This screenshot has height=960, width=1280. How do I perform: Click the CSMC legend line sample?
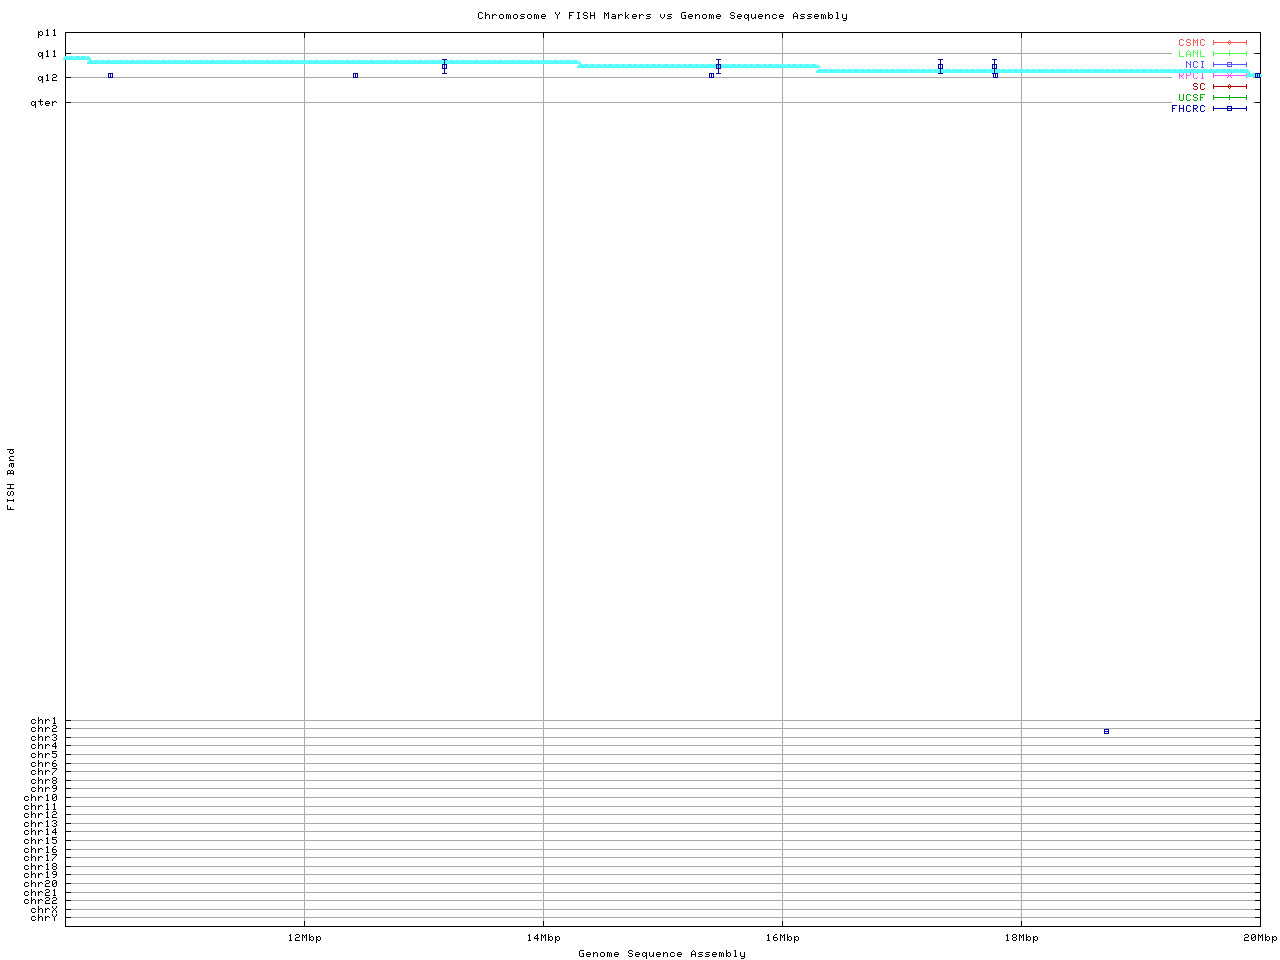pyautogui.click(x=1229, y=43)
